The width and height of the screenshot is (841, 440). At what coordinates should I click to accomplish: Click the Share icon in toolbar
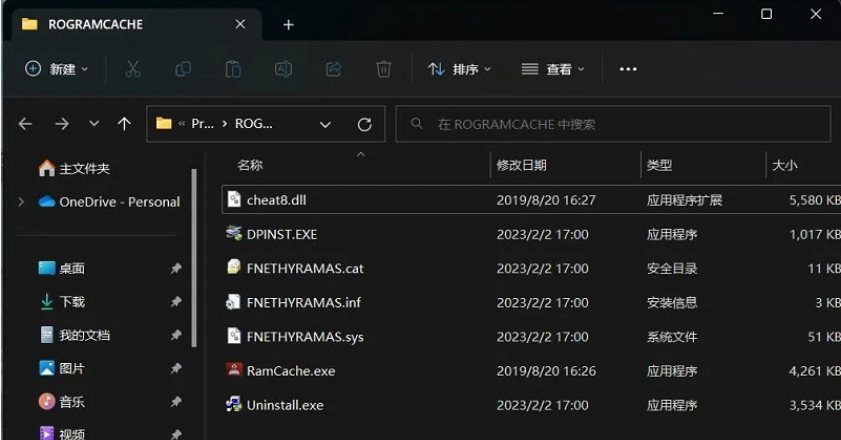334,69
